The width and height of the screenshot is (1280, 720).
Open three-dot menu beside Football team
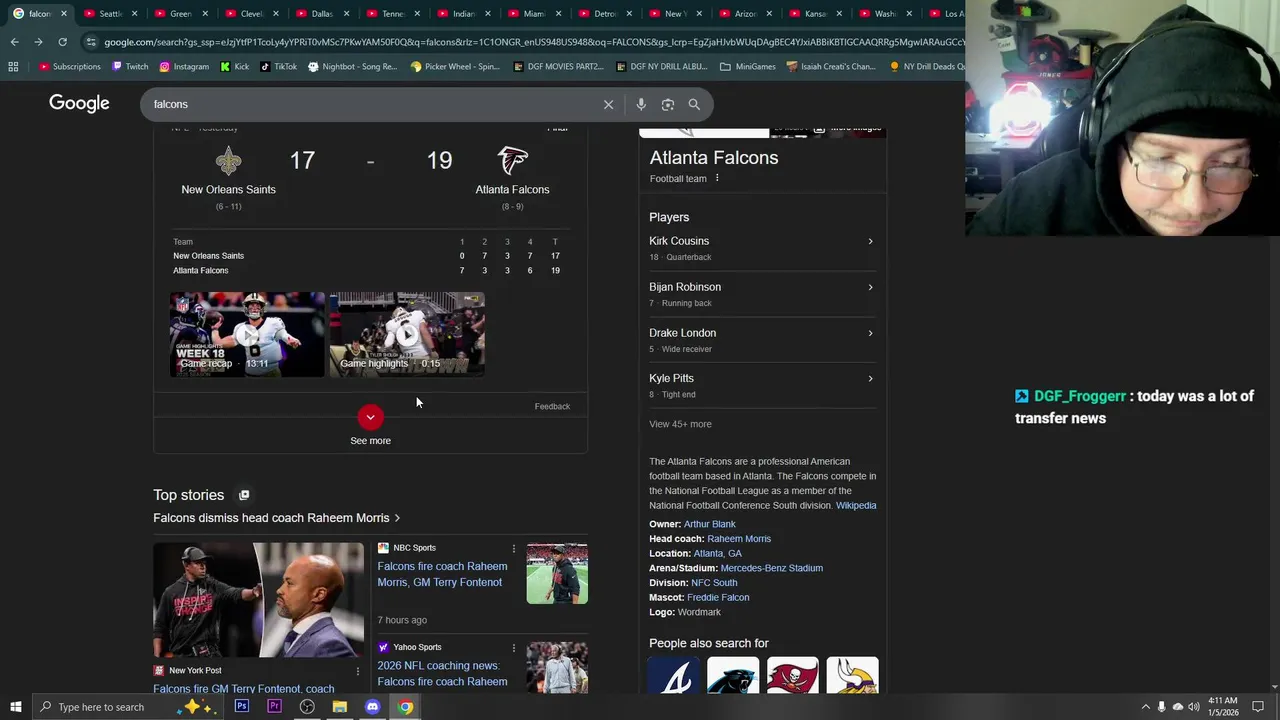717,178
